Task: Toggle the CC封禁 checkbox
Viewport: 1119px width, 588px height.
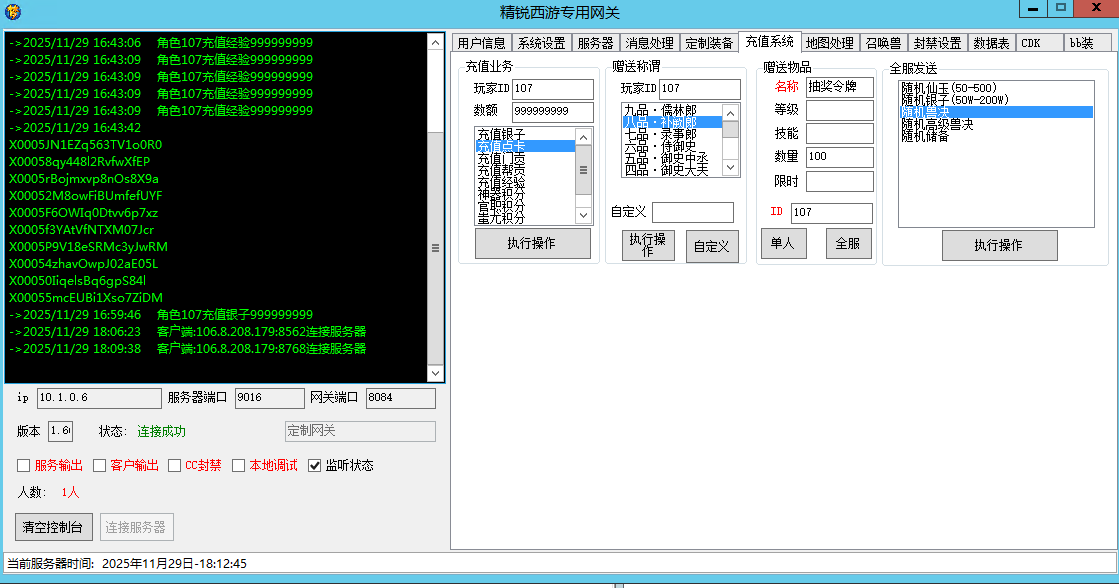Action: (x=175, y=465)
